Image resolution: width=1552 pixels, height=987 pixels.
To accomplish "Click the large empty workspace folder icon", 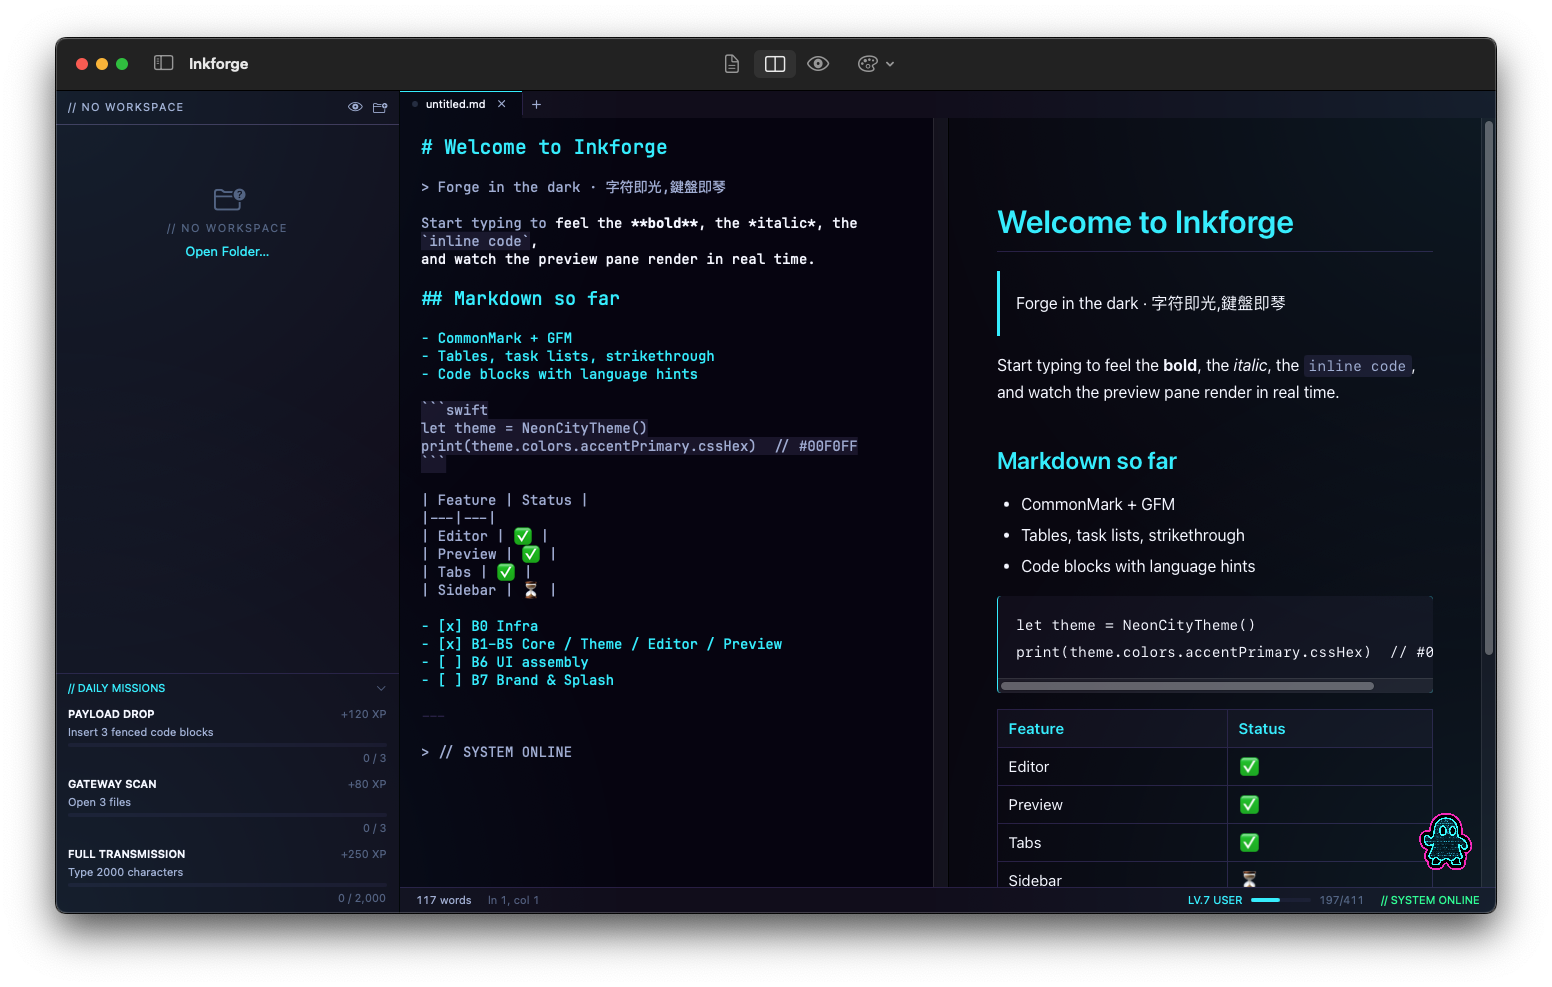I will point(229,199).
